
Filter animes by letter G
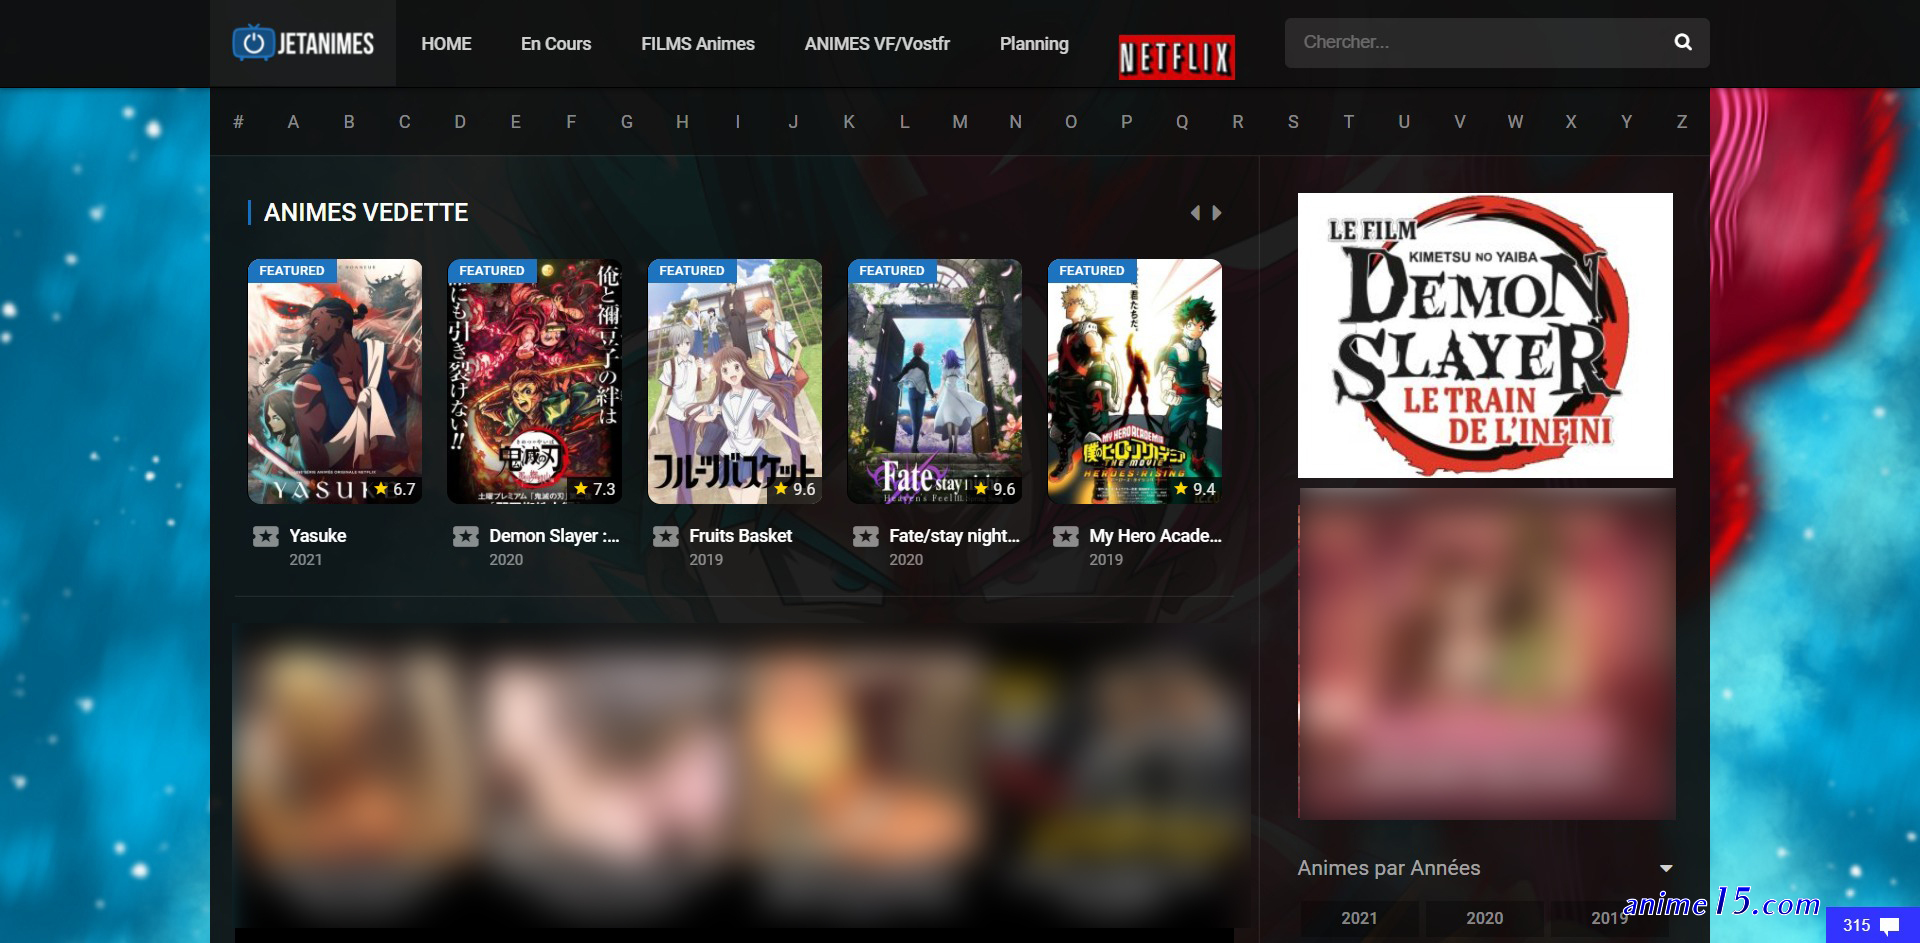pyautogui.click(x=627, y=122)
